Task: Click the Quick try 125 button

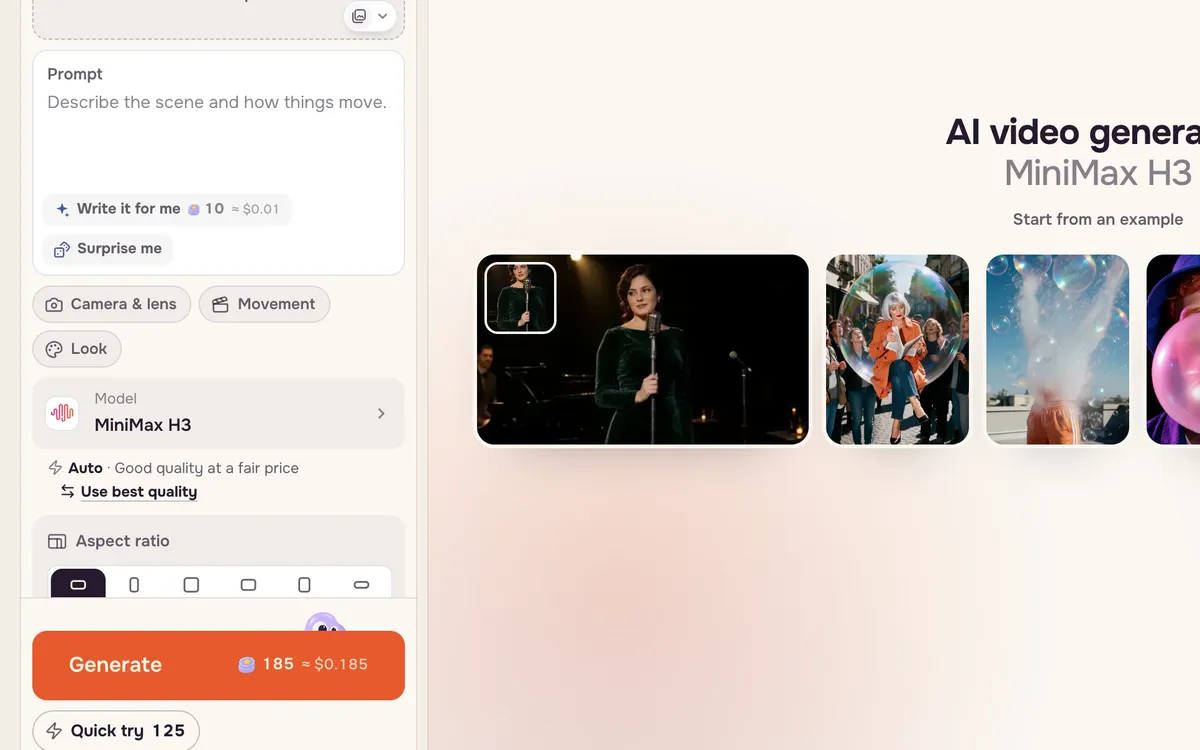Action: [x=116, y=731]
